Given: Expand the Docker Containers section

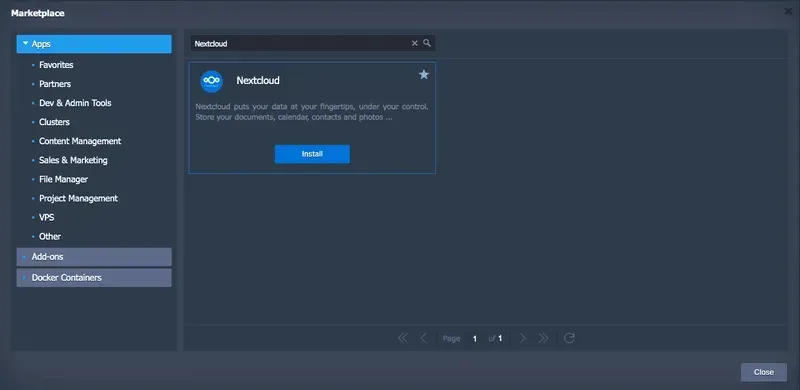Looking at the screenshot, I should coord(94,278).
